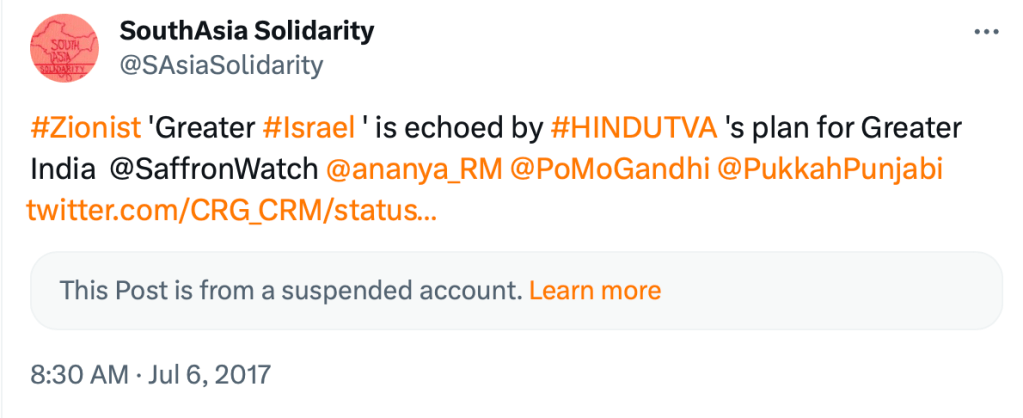Open the @ananya_RM profile mention
The image size is (1023, 418).
pos(414,170)
